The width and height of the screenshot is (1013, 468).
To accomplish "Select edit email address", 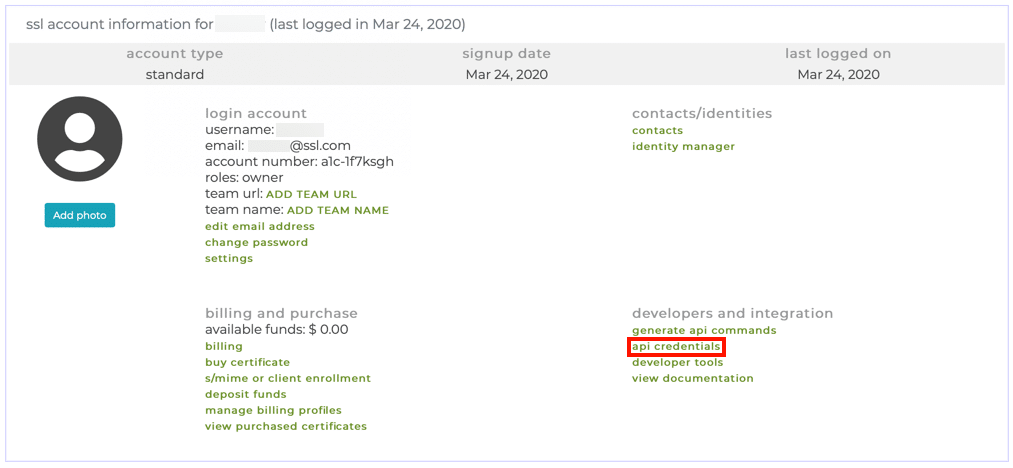I will (259, 226).
